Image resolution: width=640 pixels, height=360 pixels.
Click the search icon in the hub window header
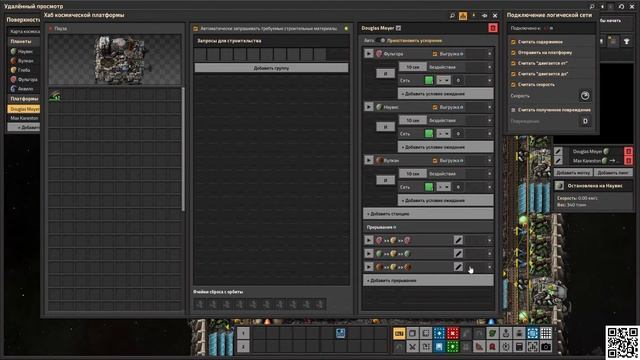(x=452, y=16)
